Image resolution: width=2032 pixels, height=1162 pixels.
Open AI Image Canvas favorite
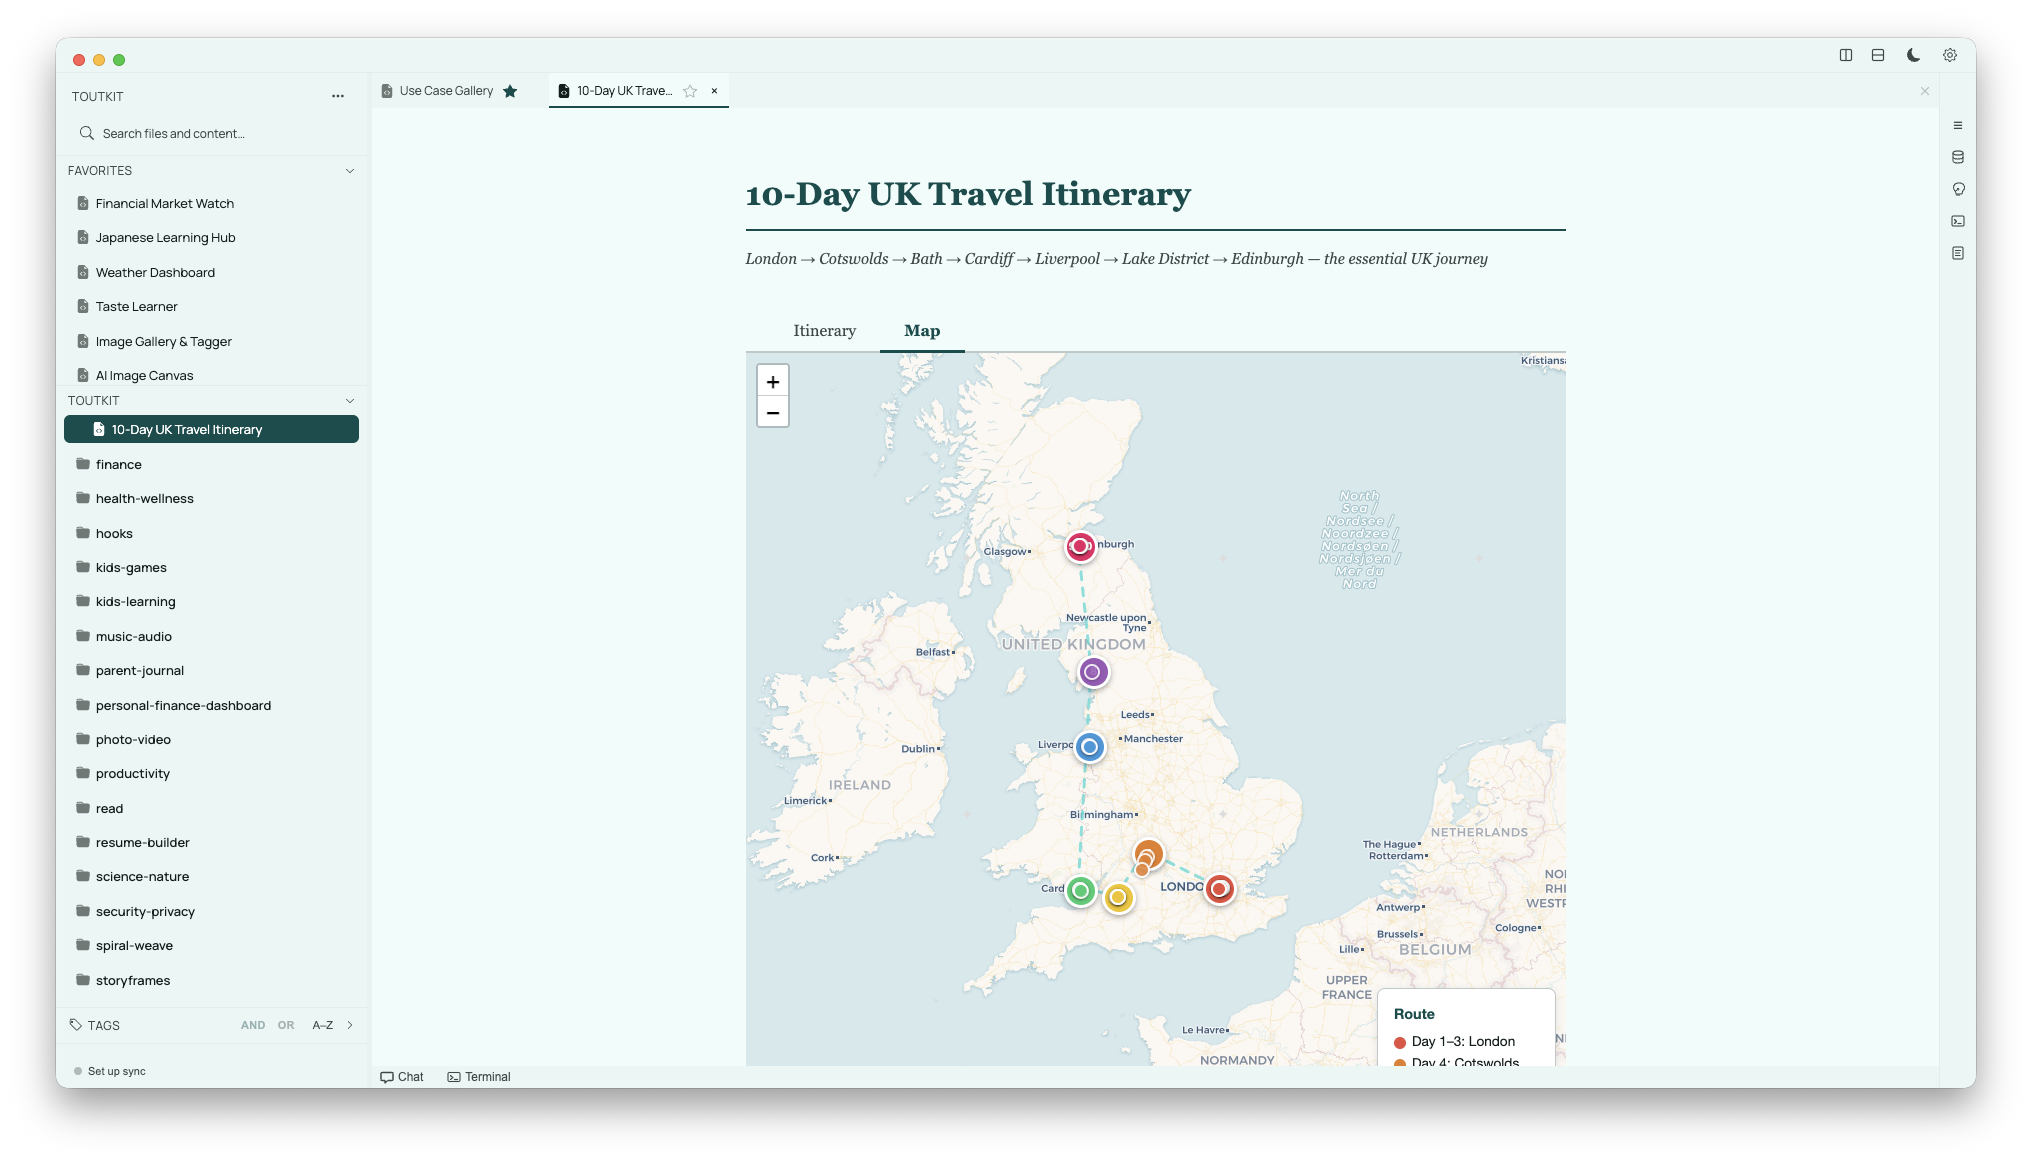coord(212,376)
